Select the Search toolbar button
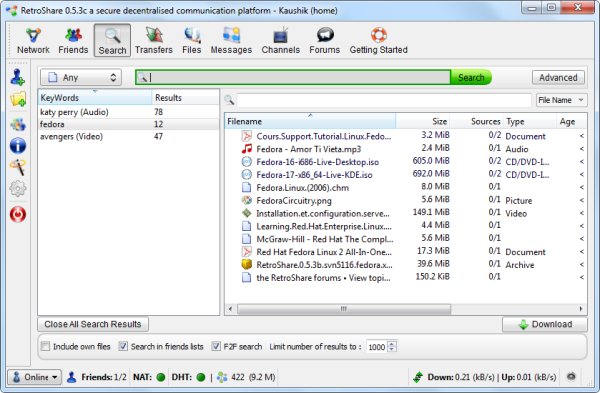The width and height of the screenshot is (600, 393). tap(112, 41)
